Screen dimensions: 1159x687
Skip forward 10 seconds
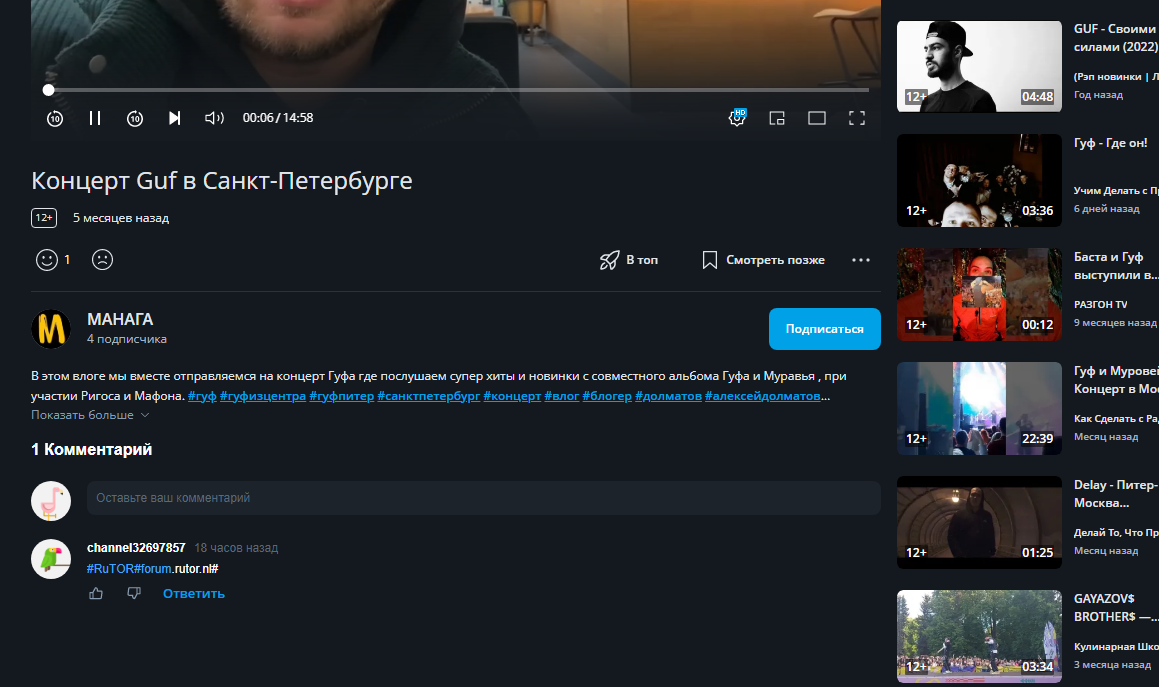click(x=135, y=118)
